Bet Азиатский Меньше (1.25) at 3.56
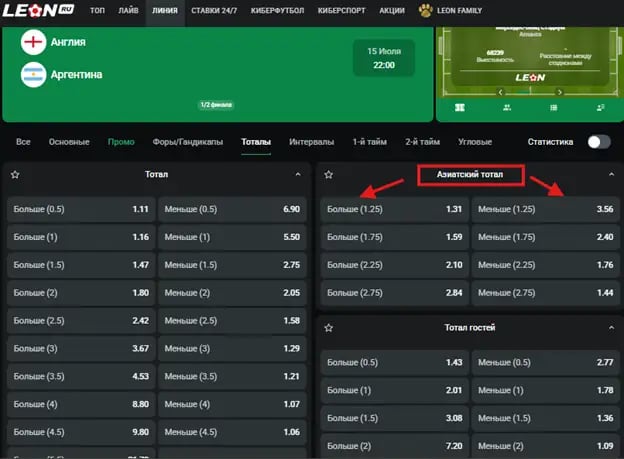This screenshot has height=459, width=624. [x=546, y=209]
